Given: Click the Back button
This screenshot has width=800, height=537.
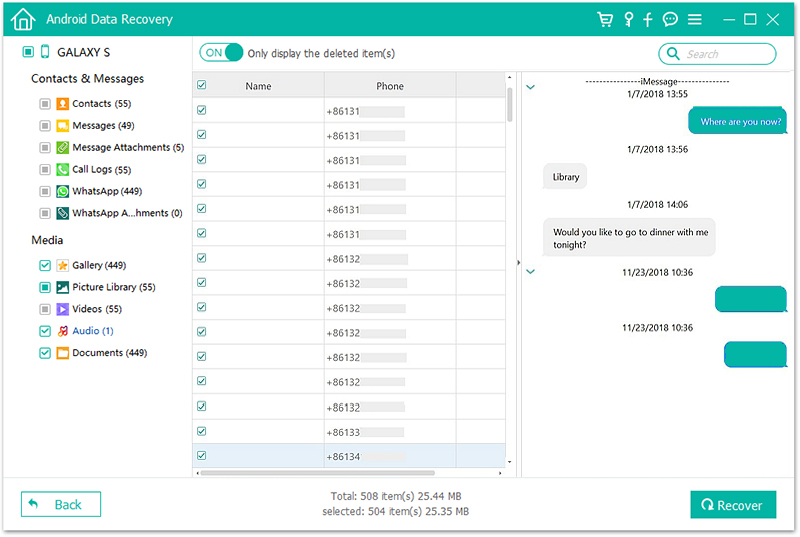Looking at the screenshot, I should coord(61,505).
